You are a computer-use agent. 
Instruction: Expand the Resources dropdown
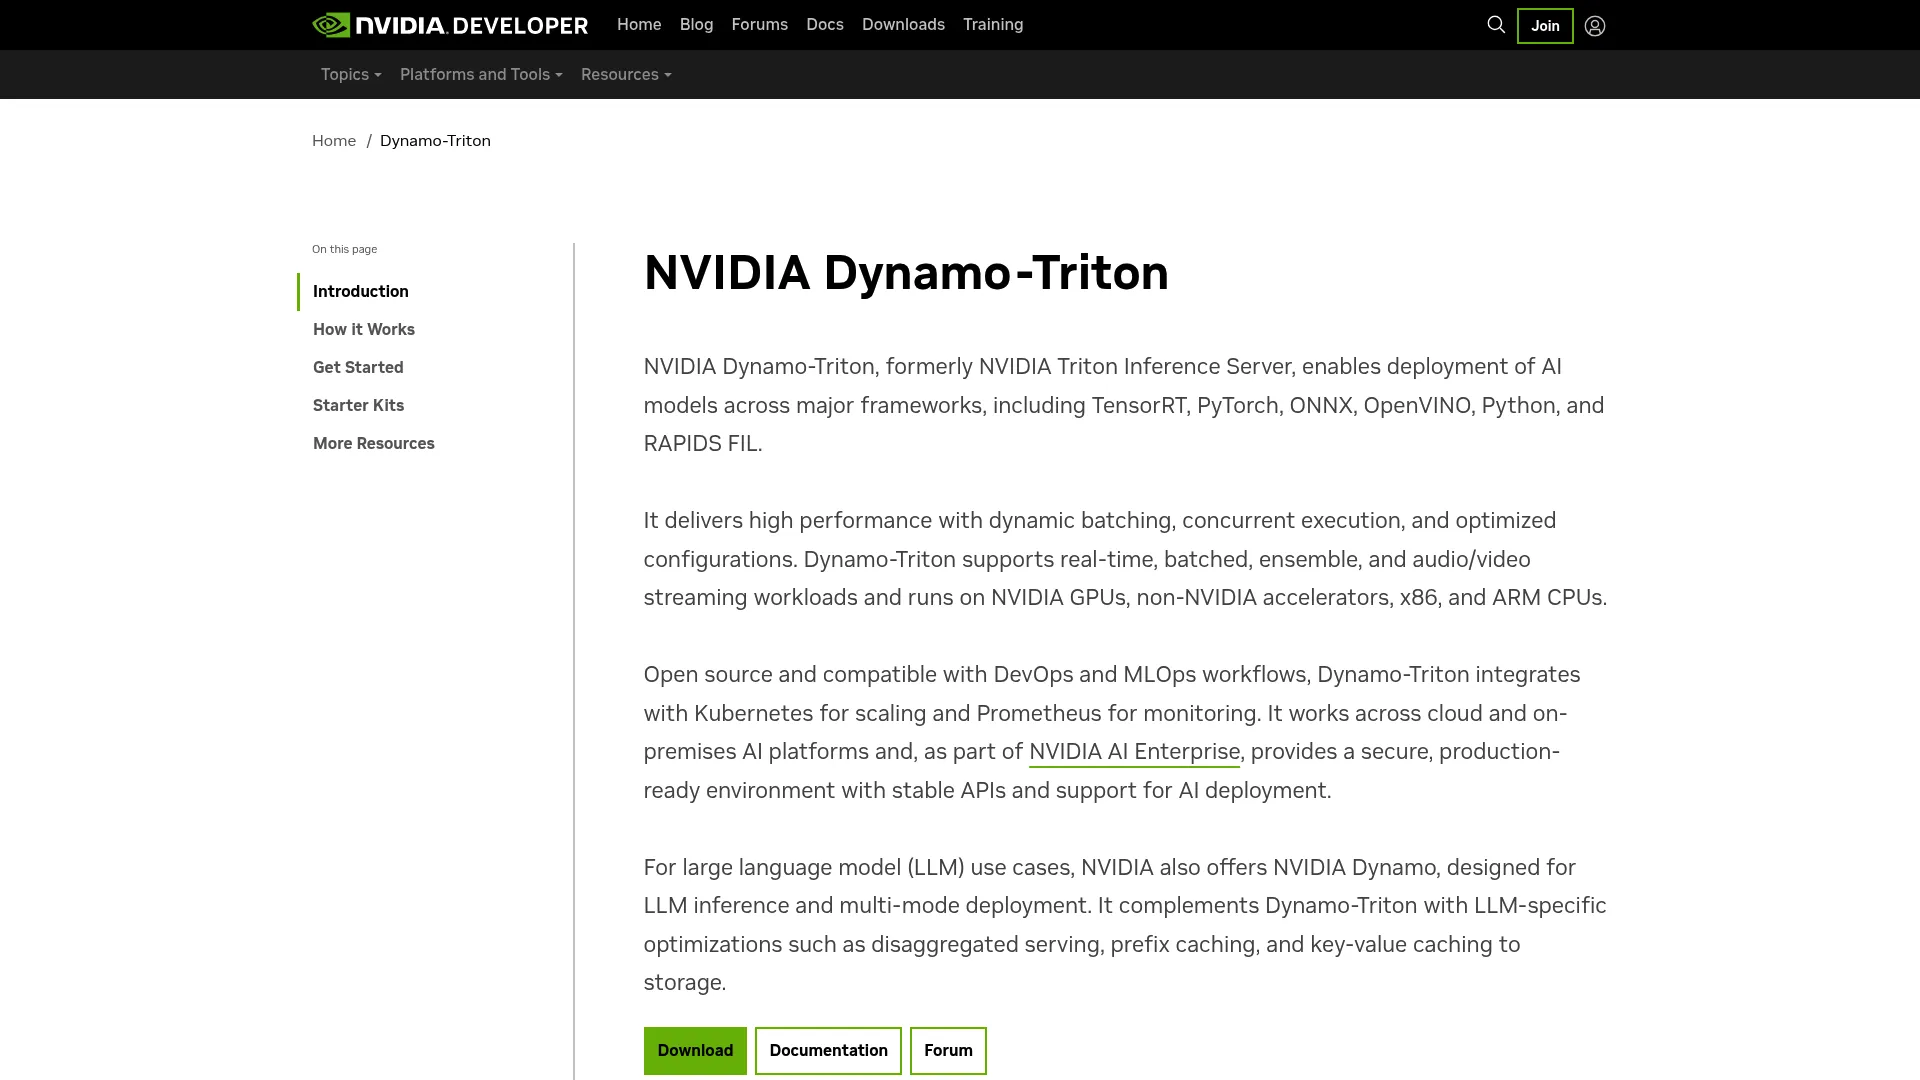(626, 75)
